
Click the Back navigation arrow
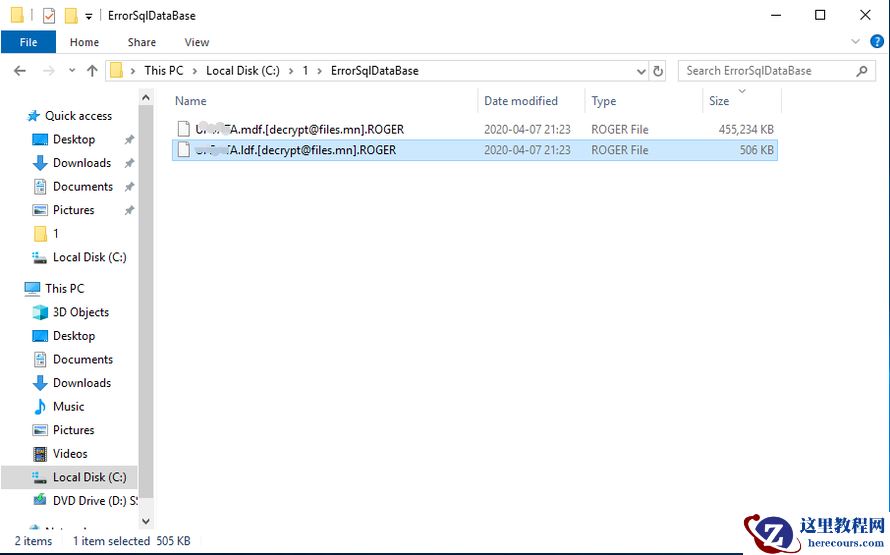coord(20,71)
